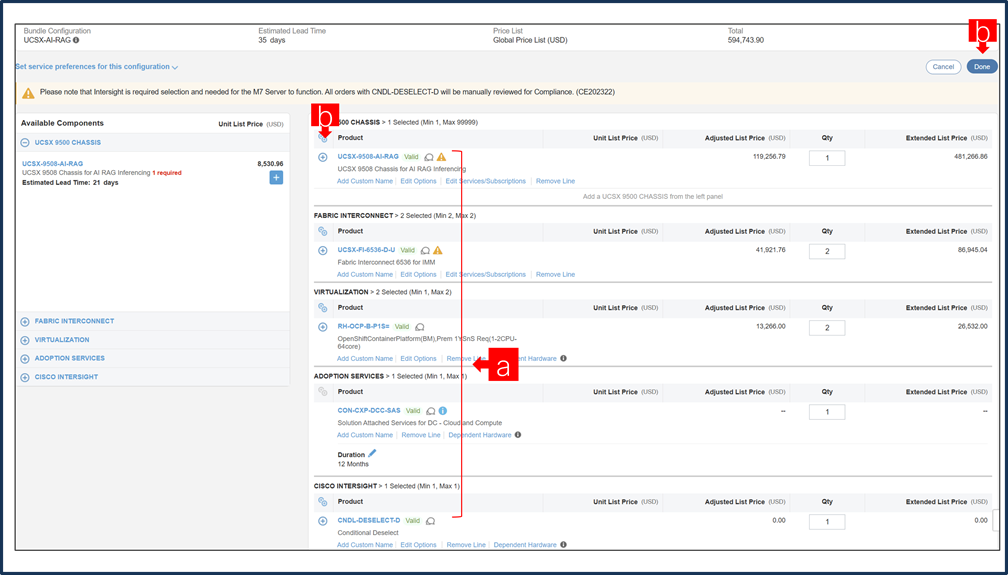Click the support headset icon beside CNDL-DESELECT-D
Screen dimensions: 1008x575
pyautogui.click(x=431, y=521)
